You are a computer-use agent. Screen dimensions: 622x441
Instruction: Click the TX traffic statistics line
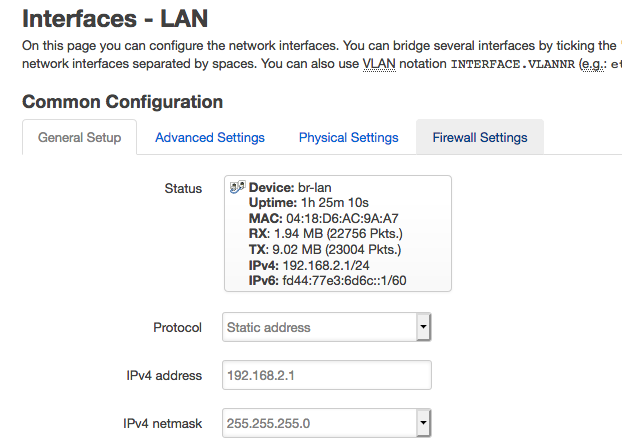click(x=325, y=249)
